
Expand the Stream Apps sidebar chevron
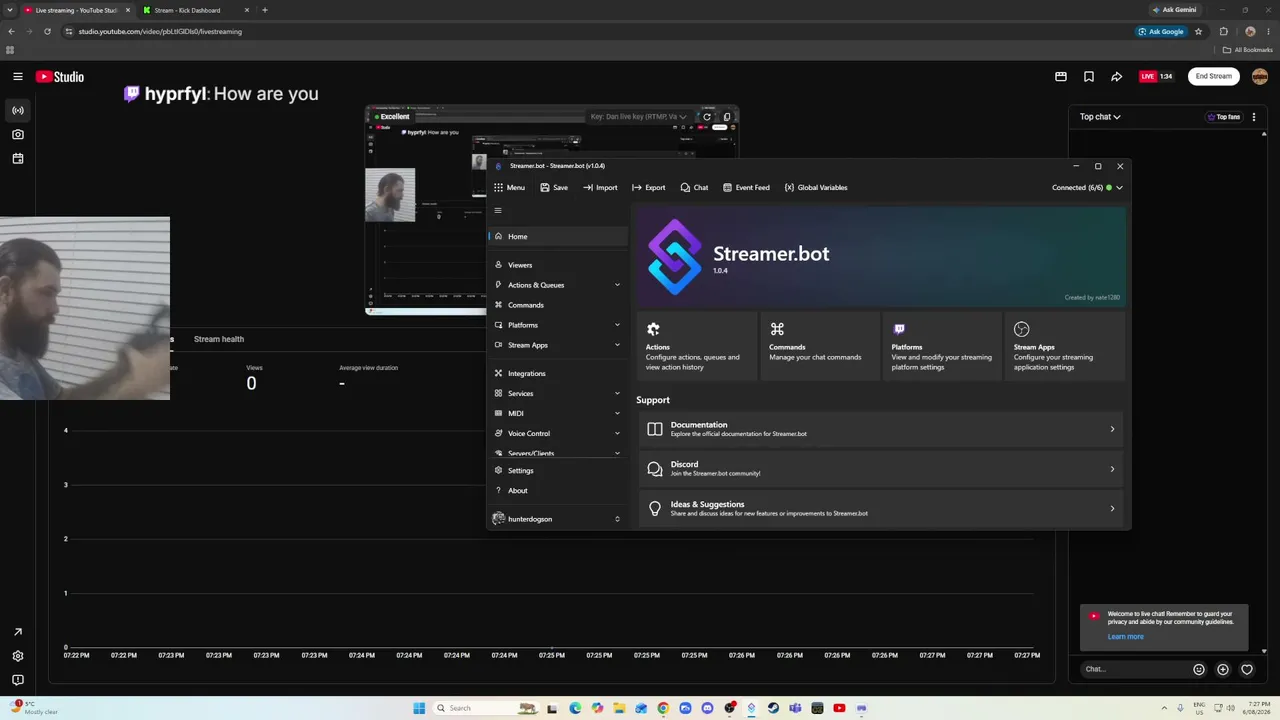(x=617, y=345)
